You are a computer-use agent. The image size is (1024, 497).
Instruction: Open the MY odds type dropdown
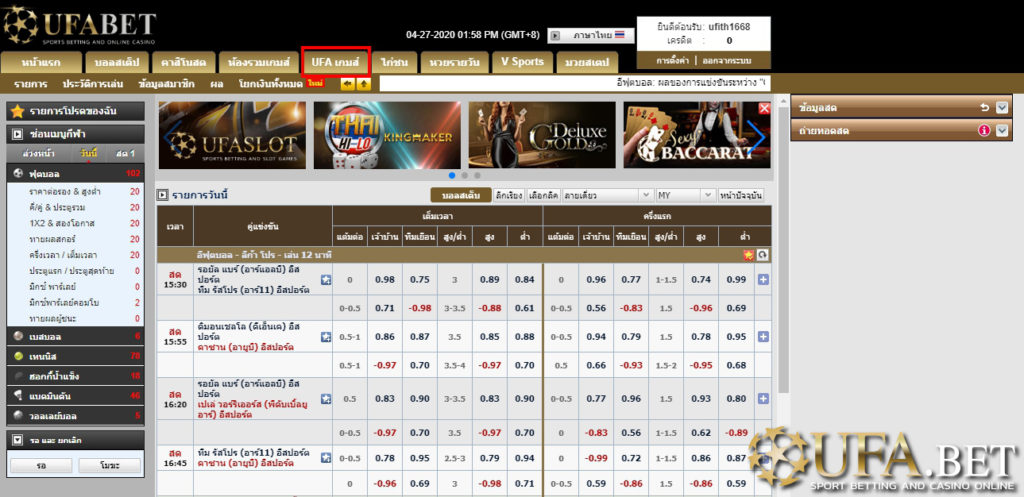686,195
